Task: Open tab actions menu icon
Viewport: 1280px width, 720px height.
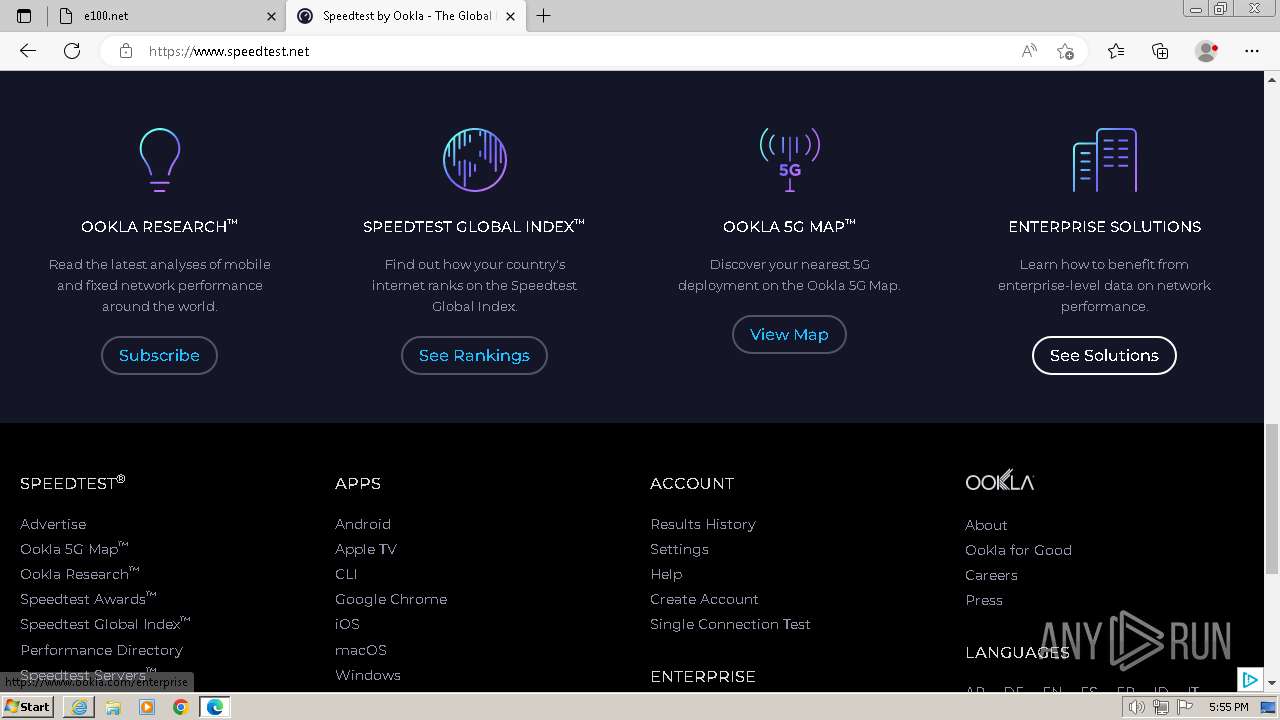Action: (24, 16)
